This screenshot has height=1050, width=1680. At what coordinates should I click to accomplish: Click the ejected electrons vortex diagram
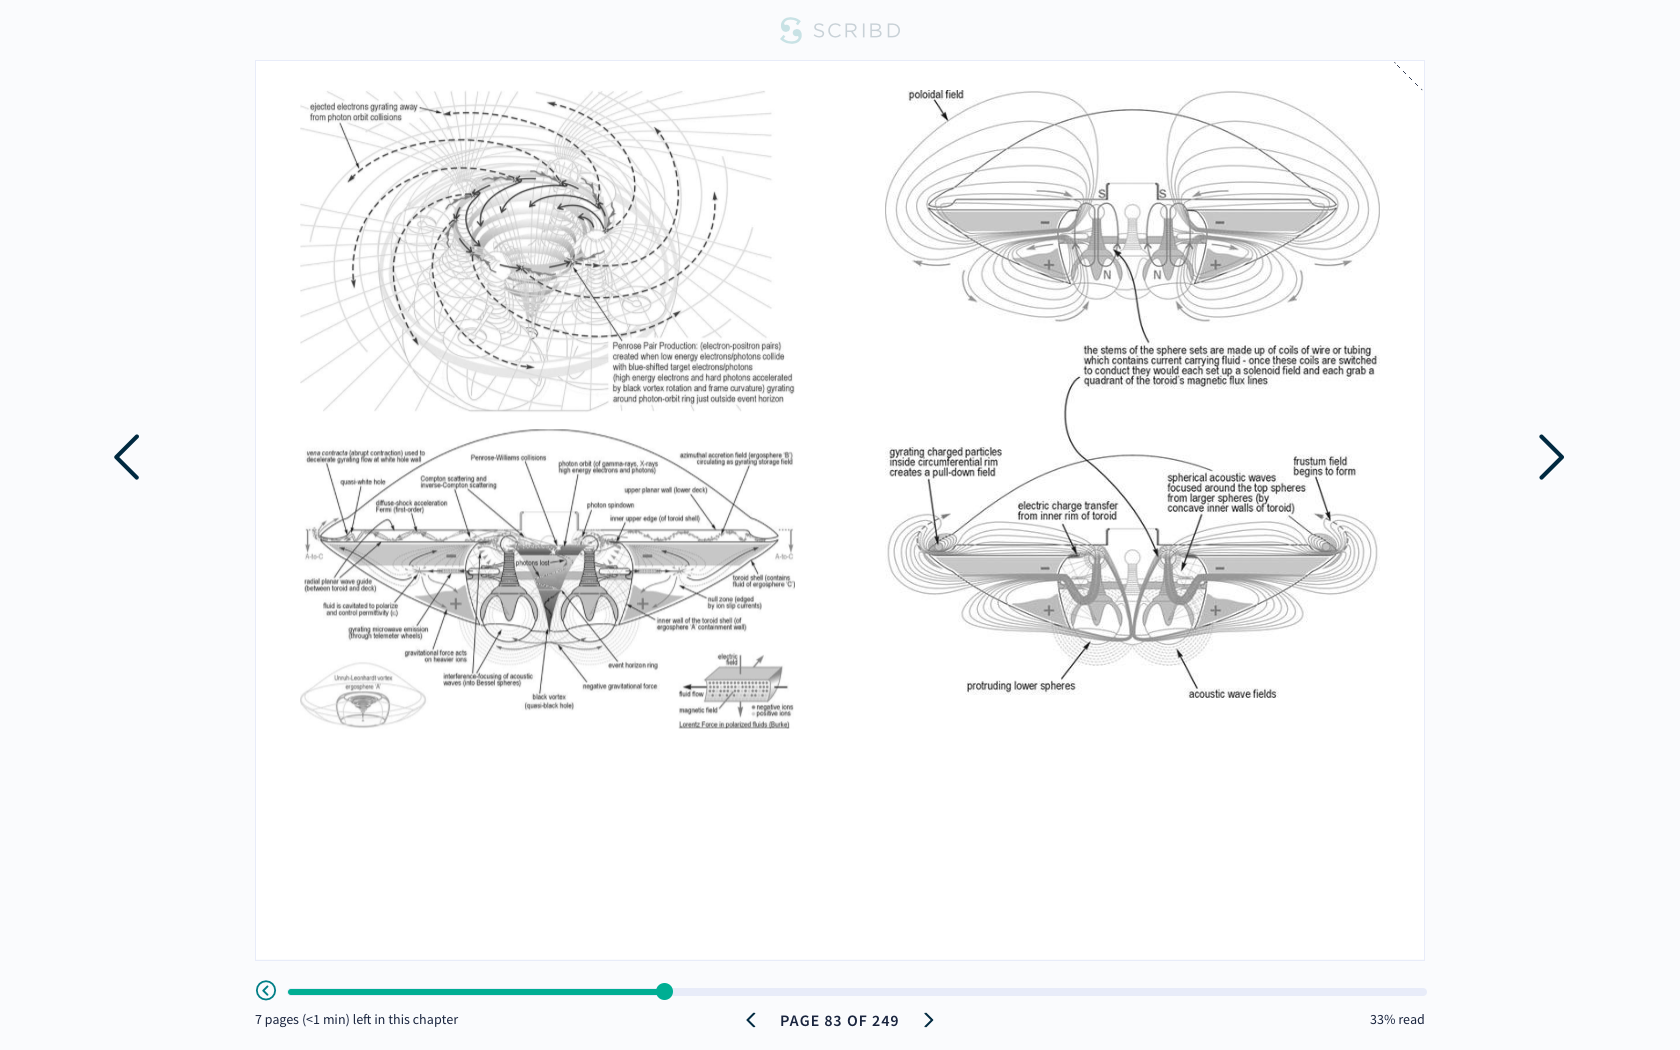(x=535, y=250)
